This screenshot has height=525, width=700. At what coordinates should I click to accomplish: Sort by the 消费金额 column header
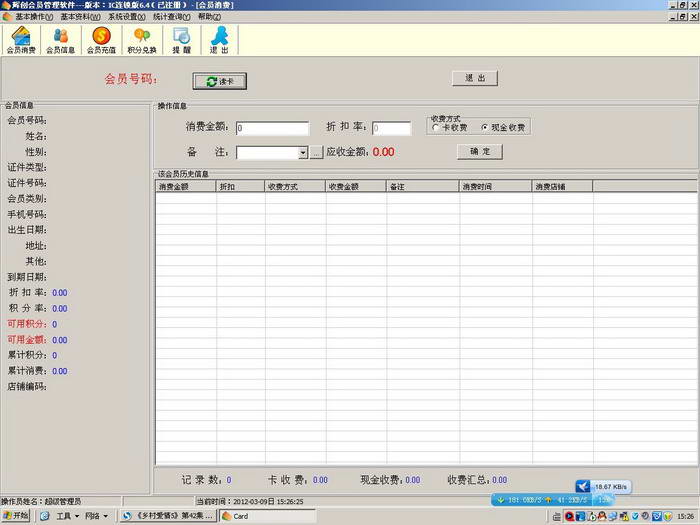186,186
